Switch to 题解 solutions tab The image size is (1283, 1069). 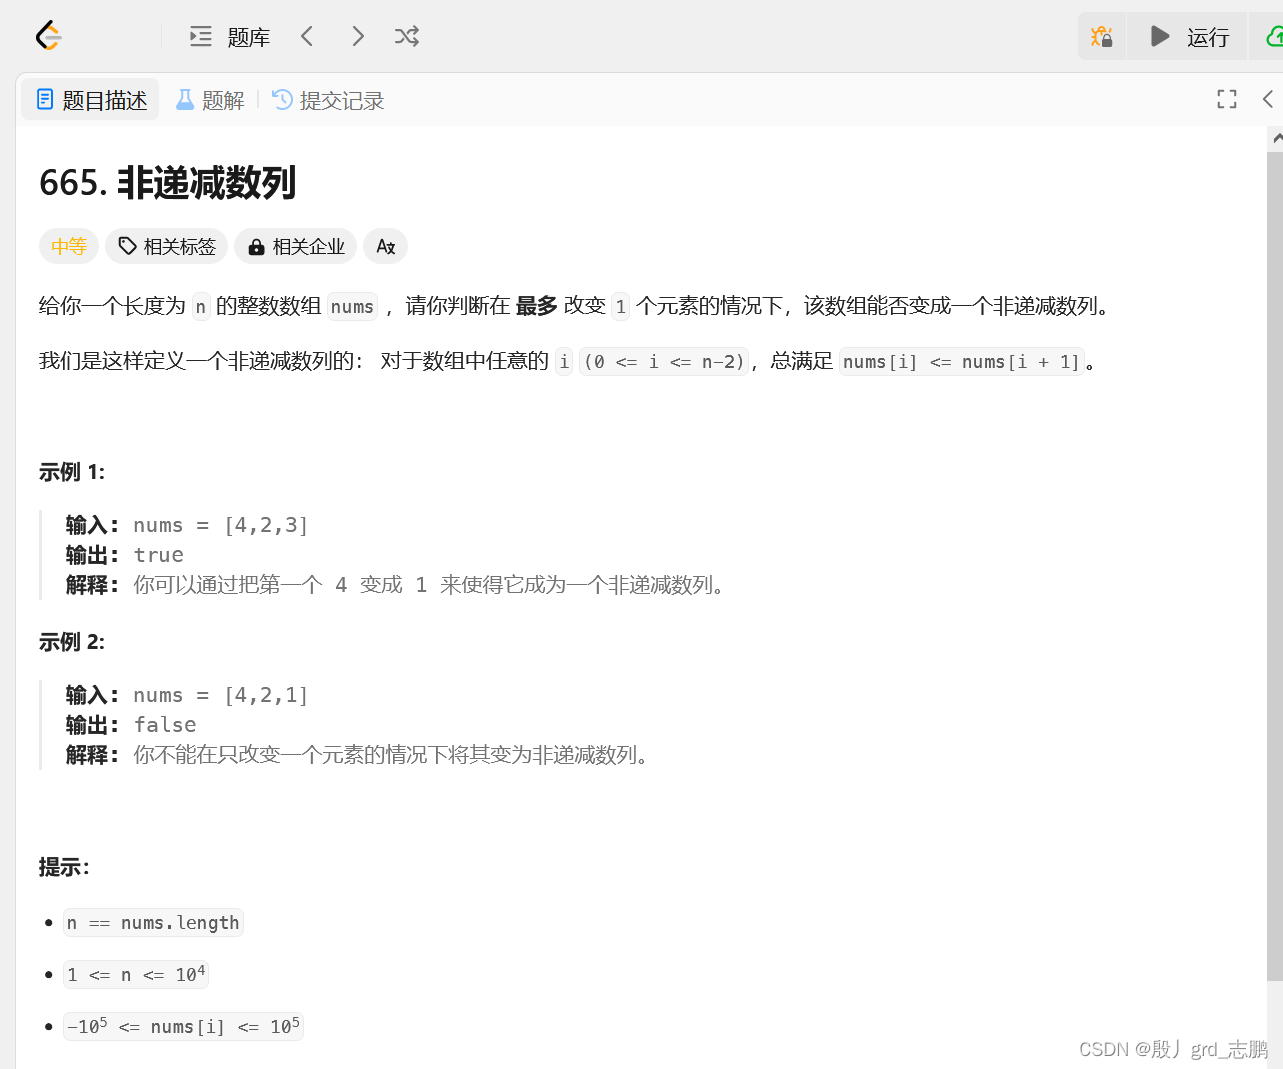coord(210,100)
